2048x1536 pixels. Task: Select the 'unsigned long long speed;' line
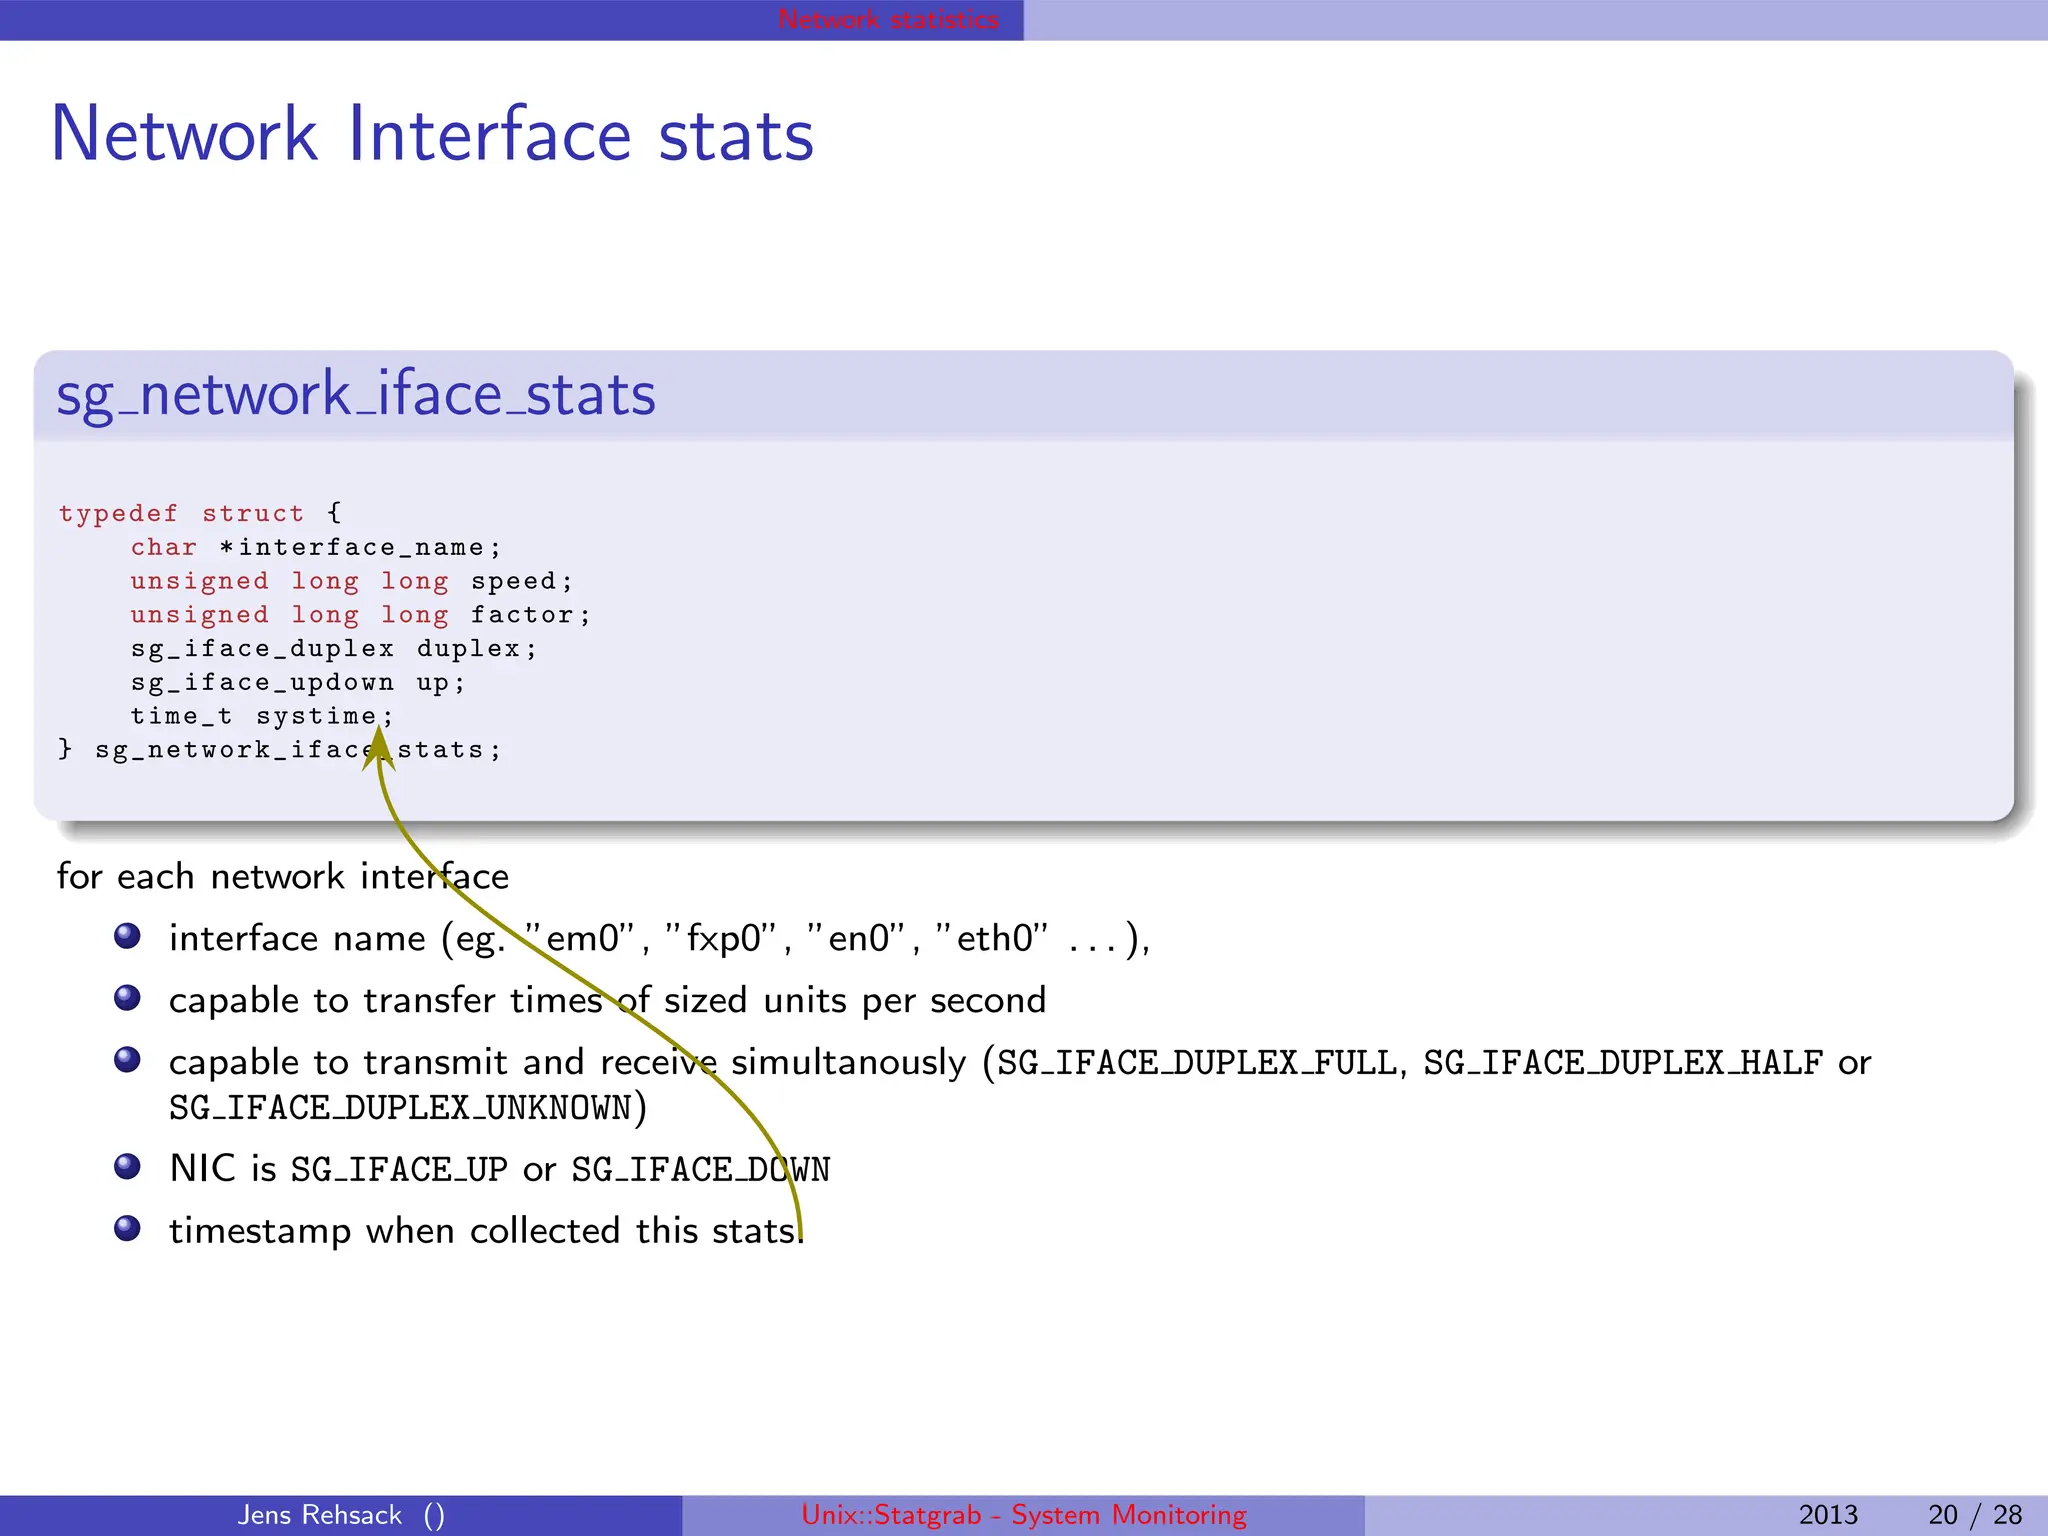pos(352,581)
